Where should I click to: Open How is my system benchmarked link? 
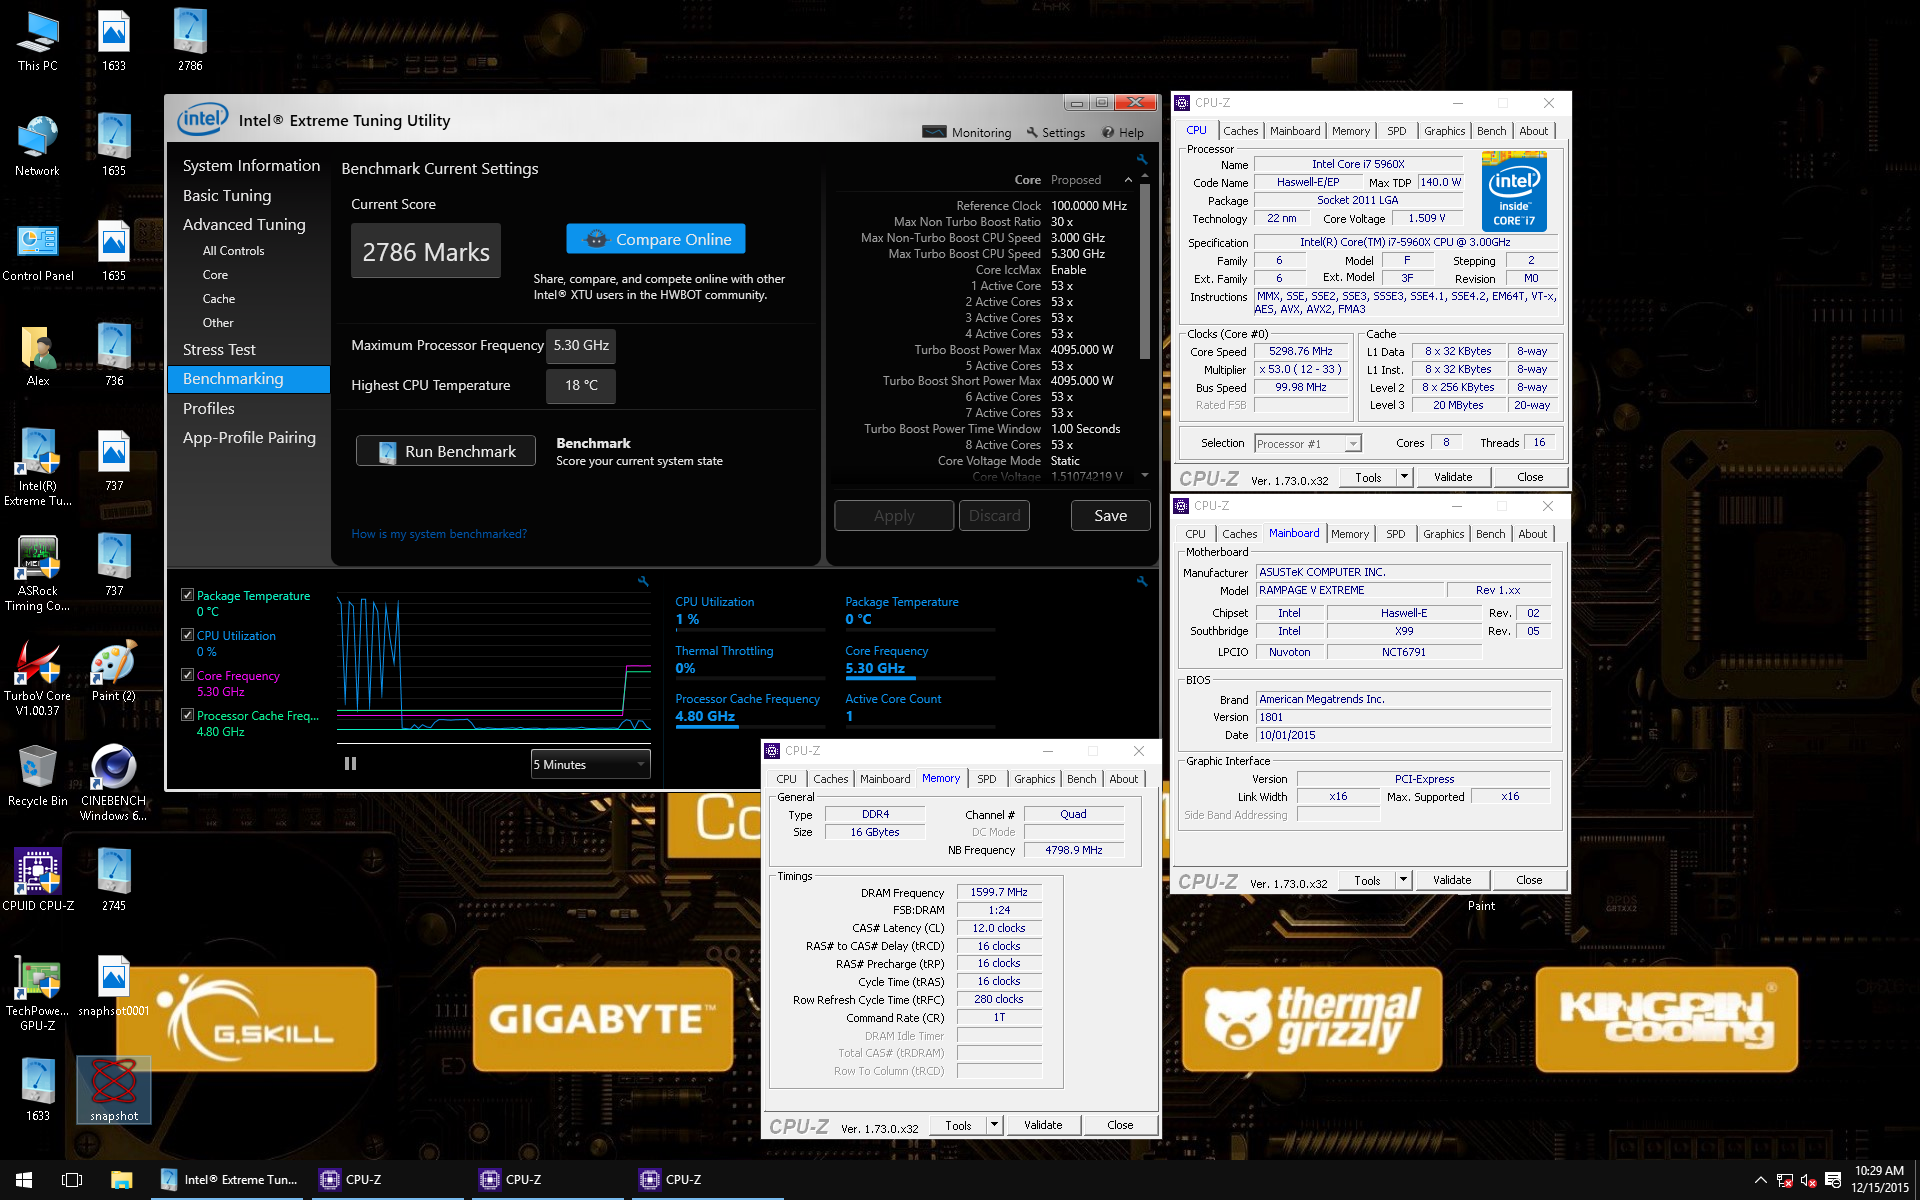tap(438, 534)
